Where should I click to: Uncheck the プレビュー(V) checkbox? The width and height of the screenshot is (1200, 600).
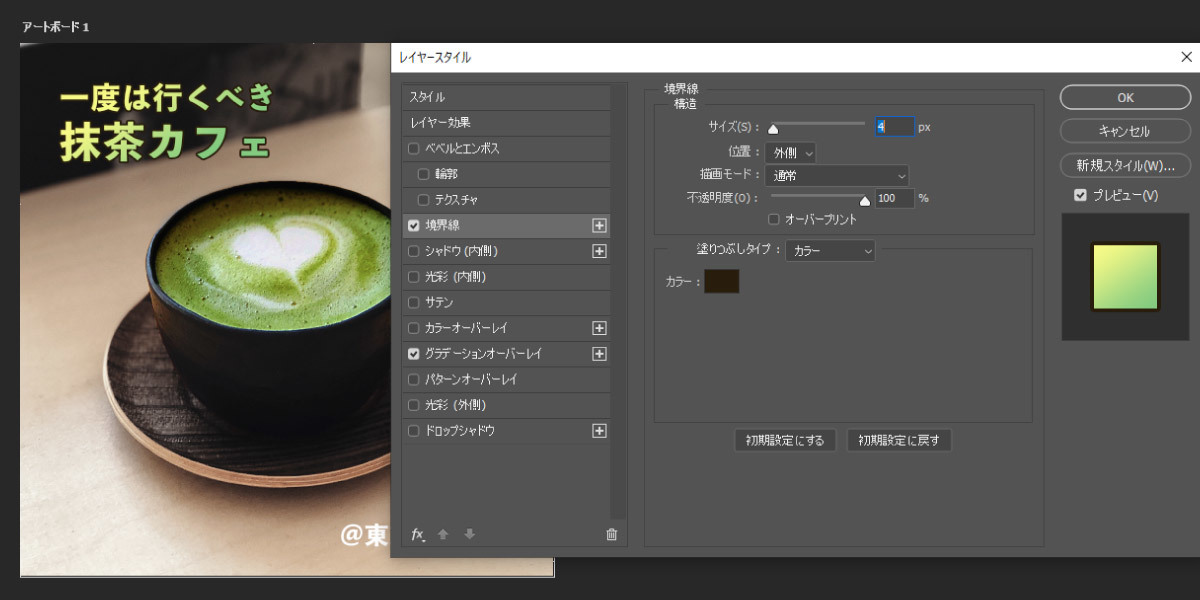coord(1080,195)
